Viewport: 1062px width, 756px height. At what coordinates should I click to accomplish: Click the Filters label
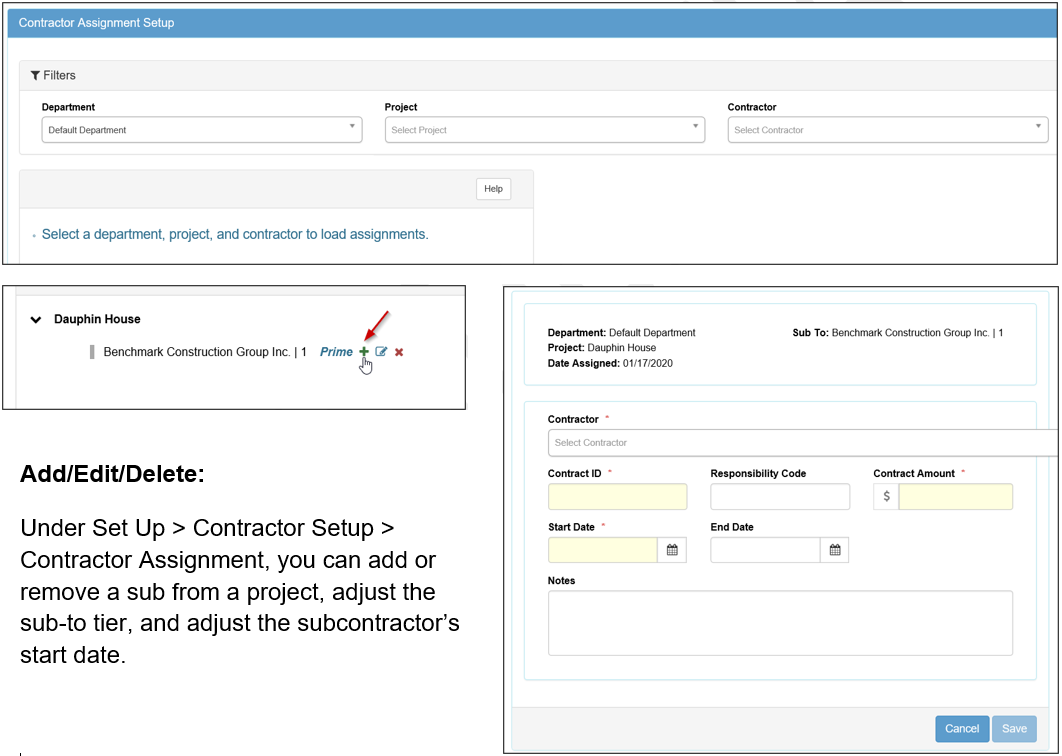click(x=60, y=75)
